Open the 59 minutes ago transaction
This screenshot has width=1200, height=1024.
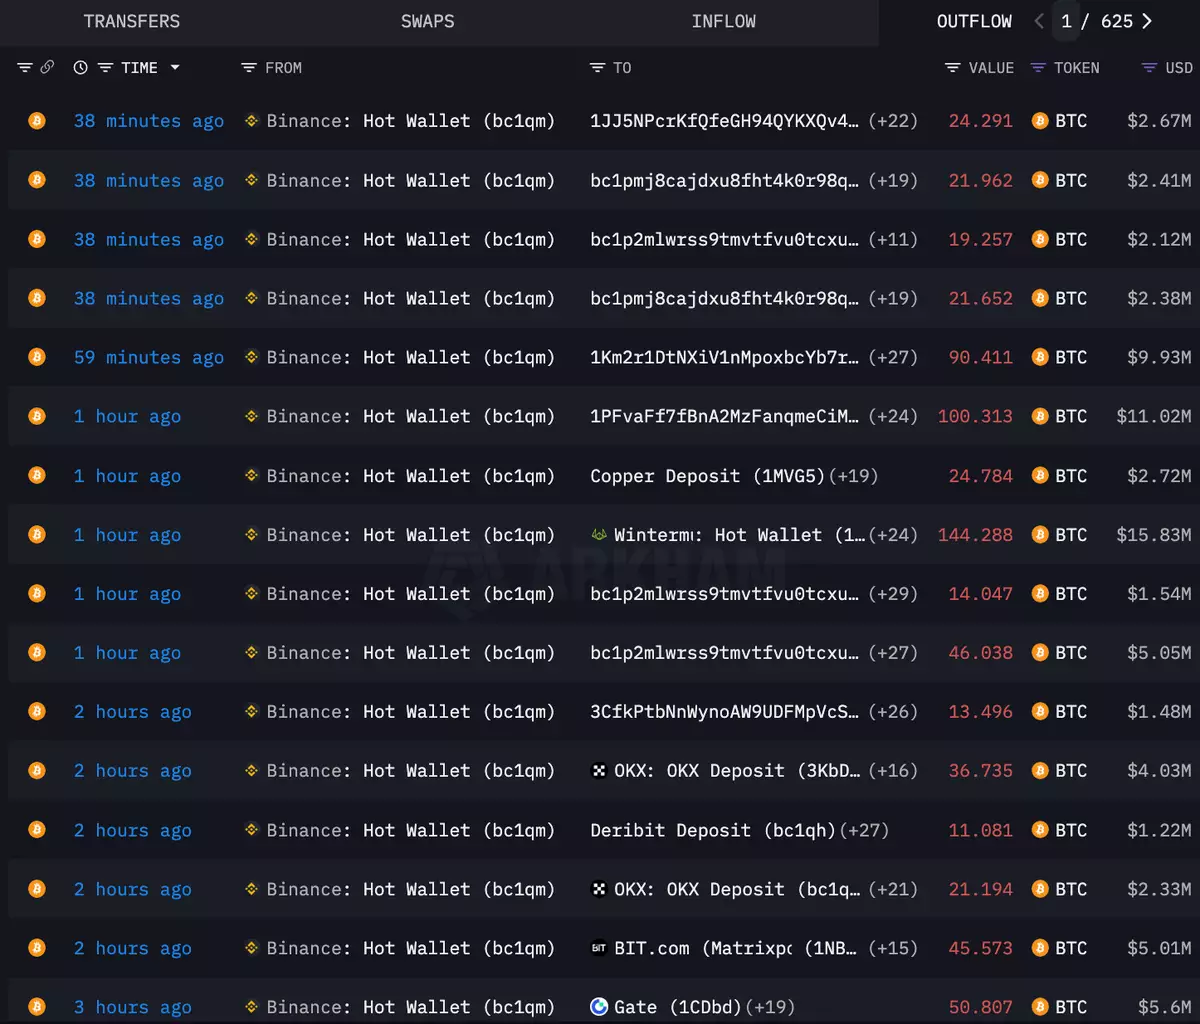point(148,357)
